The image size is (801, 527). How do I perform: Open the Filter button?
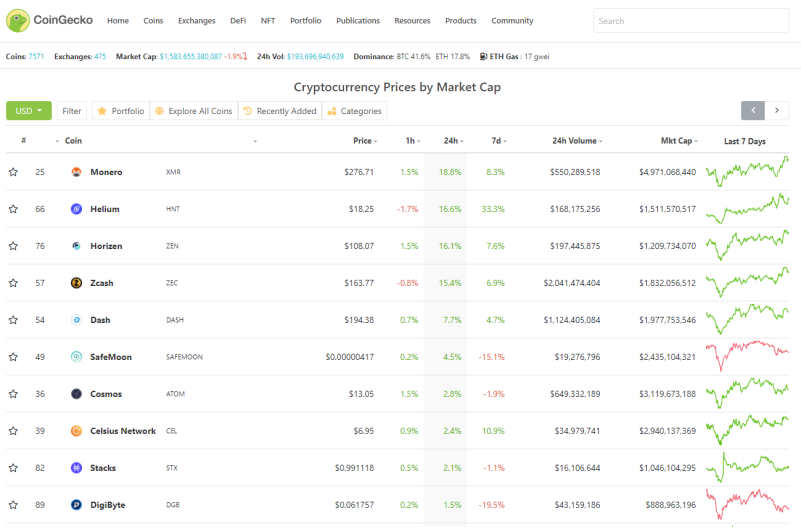coord(72,111)
